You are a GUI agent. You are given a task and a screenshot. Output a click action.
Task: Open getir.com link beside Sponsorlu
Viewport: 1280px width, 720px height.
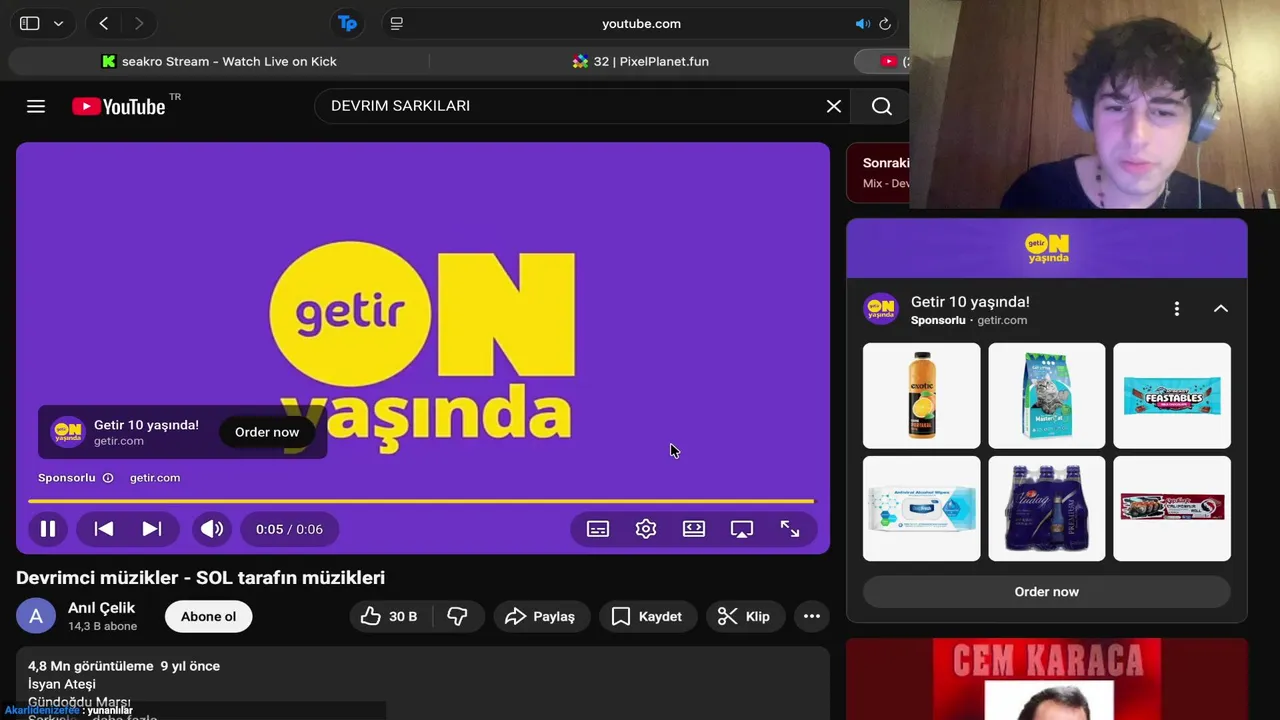click(155, 478)
